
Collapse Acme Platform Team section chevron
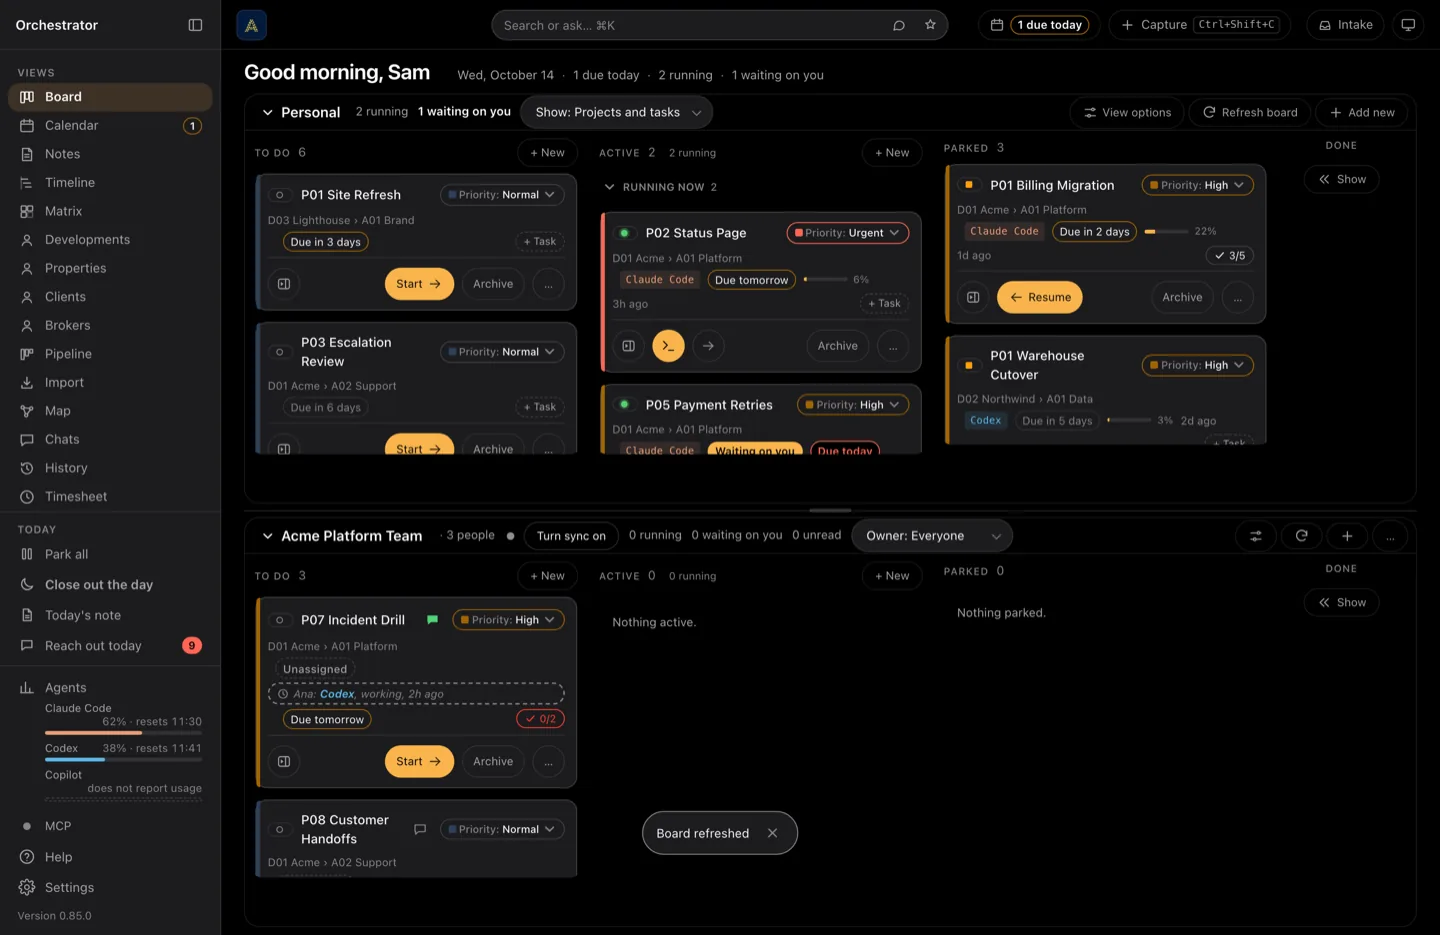coord(267,536)
